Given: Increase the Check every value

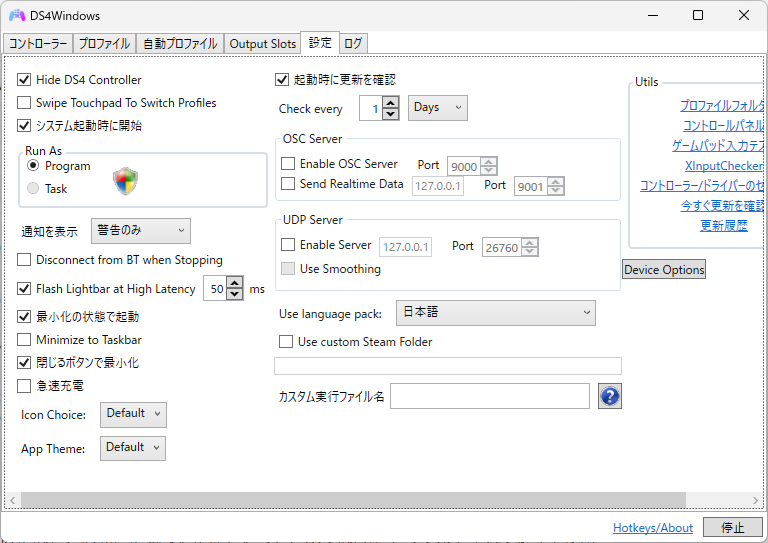Looking at the screenshot, I should (390, 103).
